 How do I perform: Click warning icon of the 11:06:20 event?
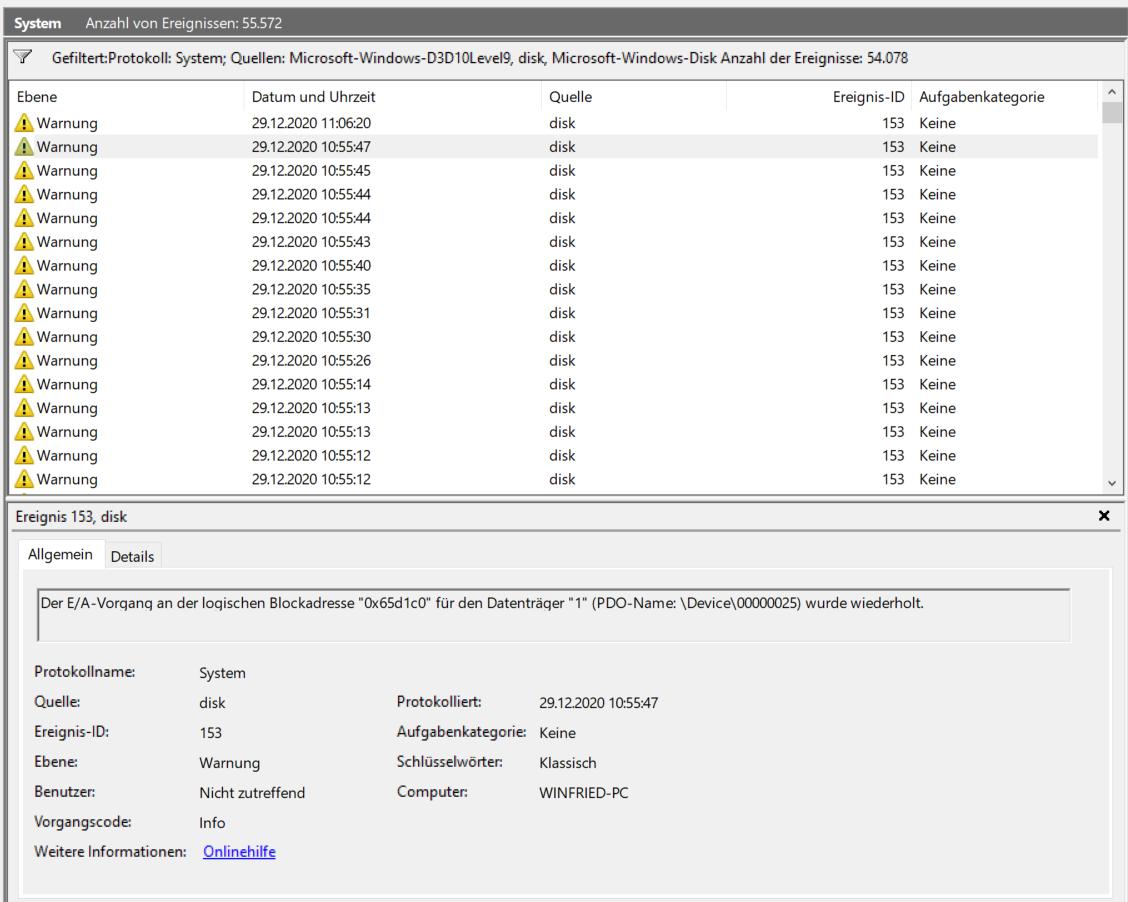pos(23,122)
